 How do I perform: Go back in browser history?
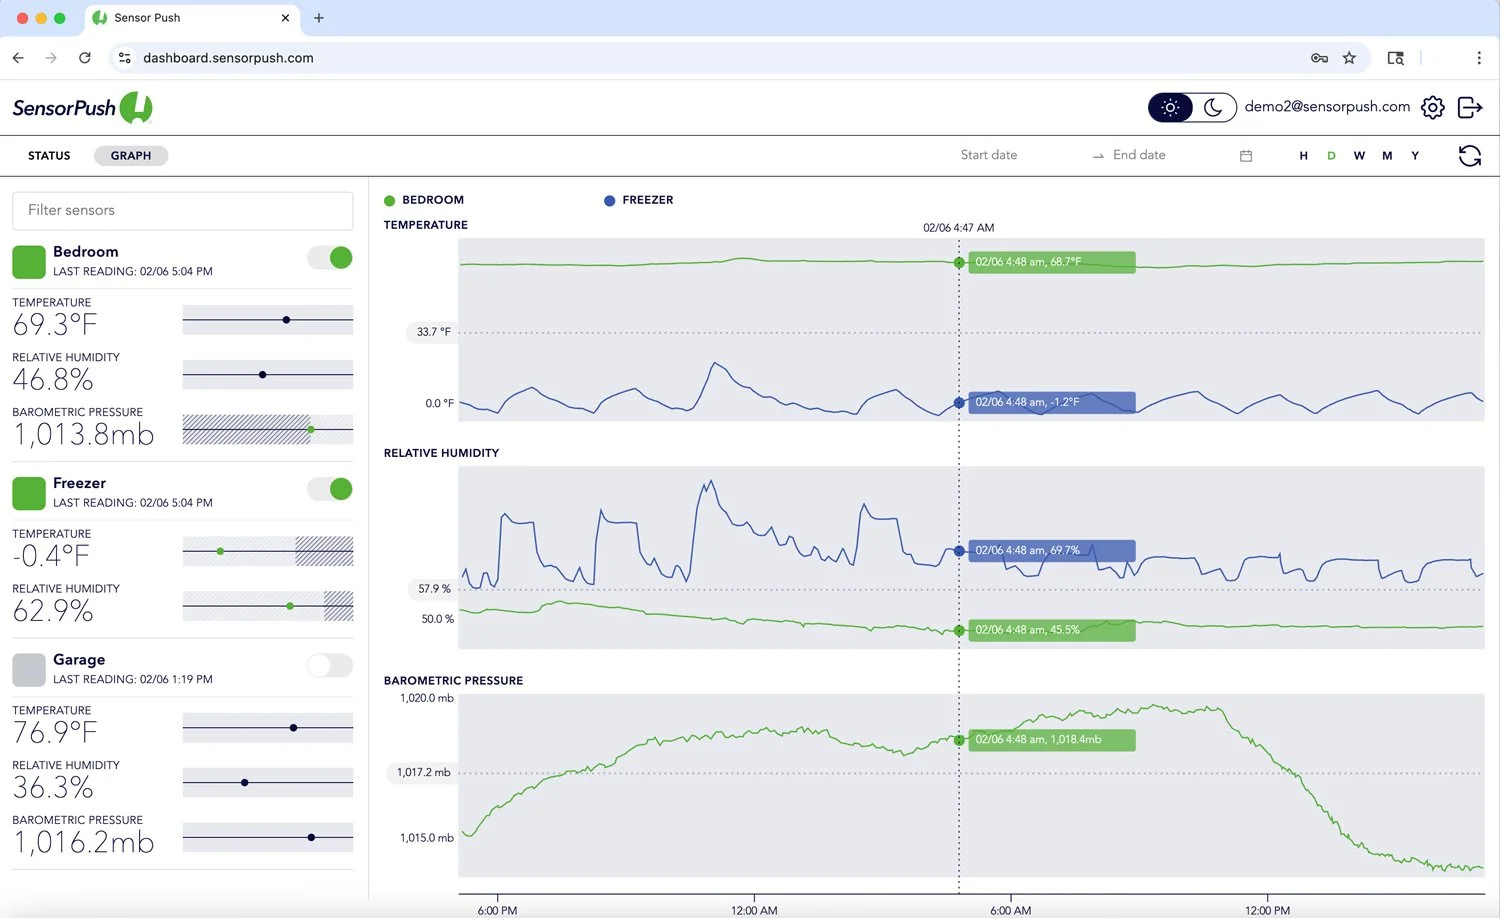(18, 58)
